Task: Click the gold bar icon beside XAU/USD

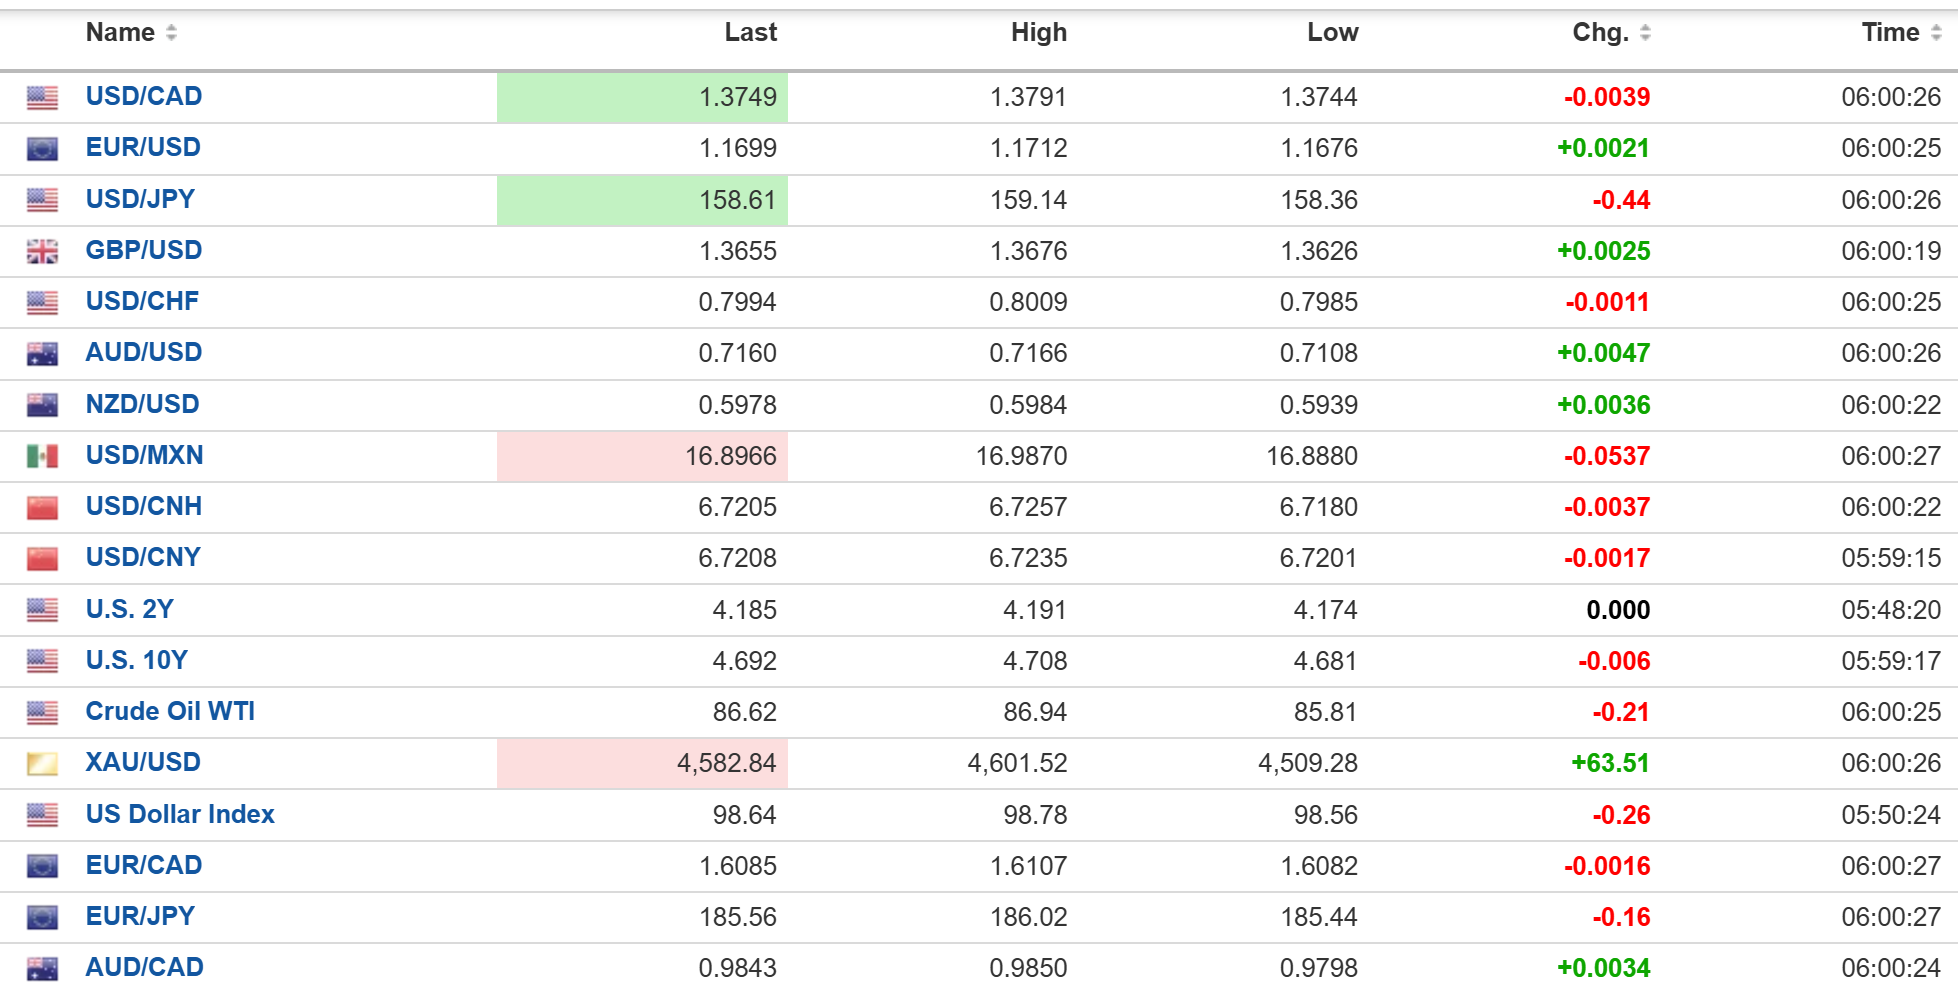Action: 42,764
